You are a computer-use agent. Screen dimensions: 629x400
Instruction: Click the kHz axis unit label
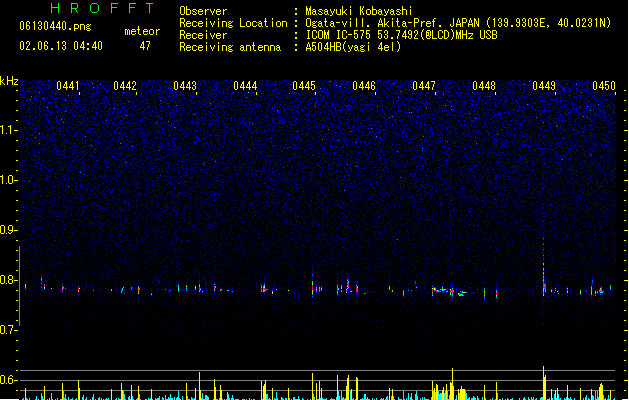9,81
